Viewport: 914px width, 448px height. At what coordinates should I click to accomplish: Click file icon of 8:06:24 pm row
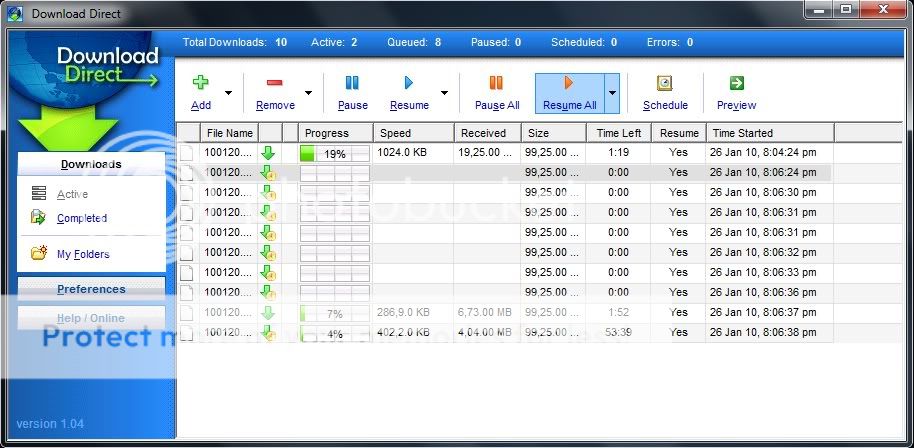187,173
